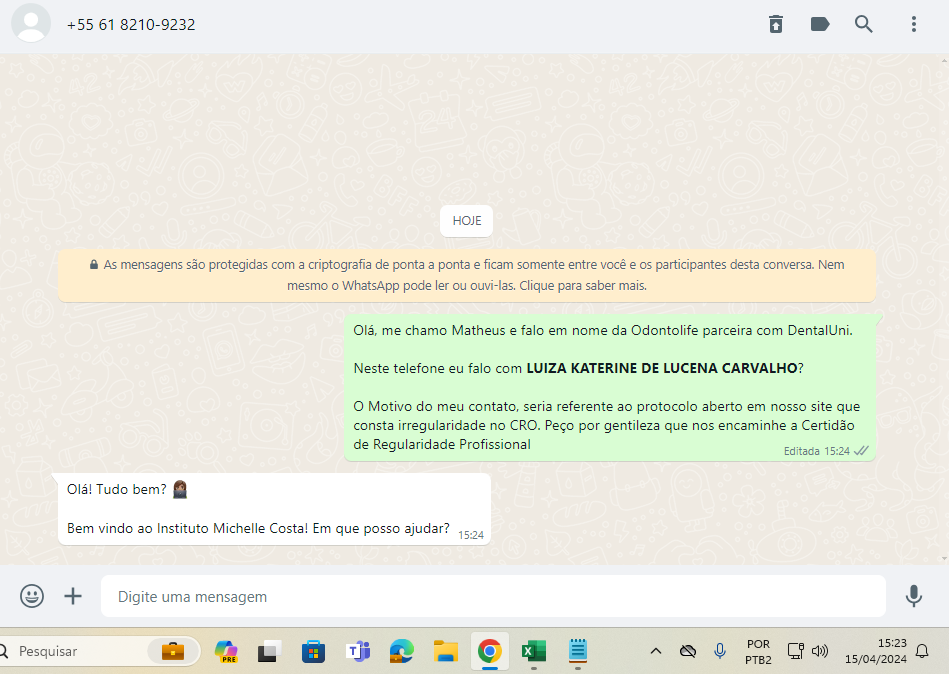
Task: Launch Microsoft Store from the taskbar
Action: click(313, 651)
